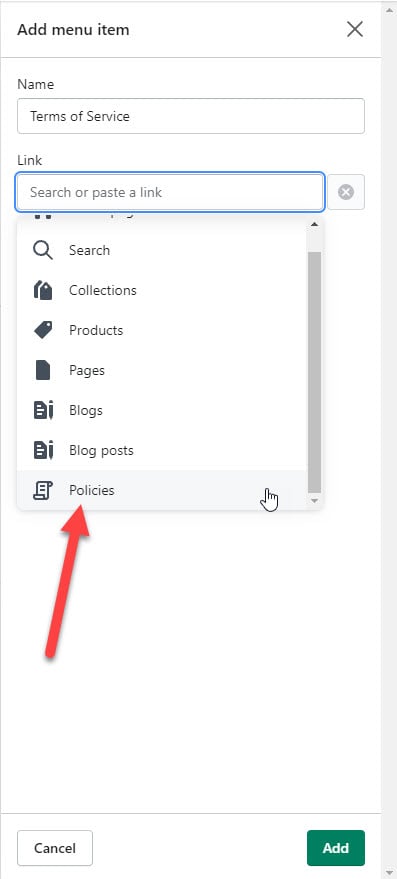Click the Search magnifier icon

(x=43, y=250)
